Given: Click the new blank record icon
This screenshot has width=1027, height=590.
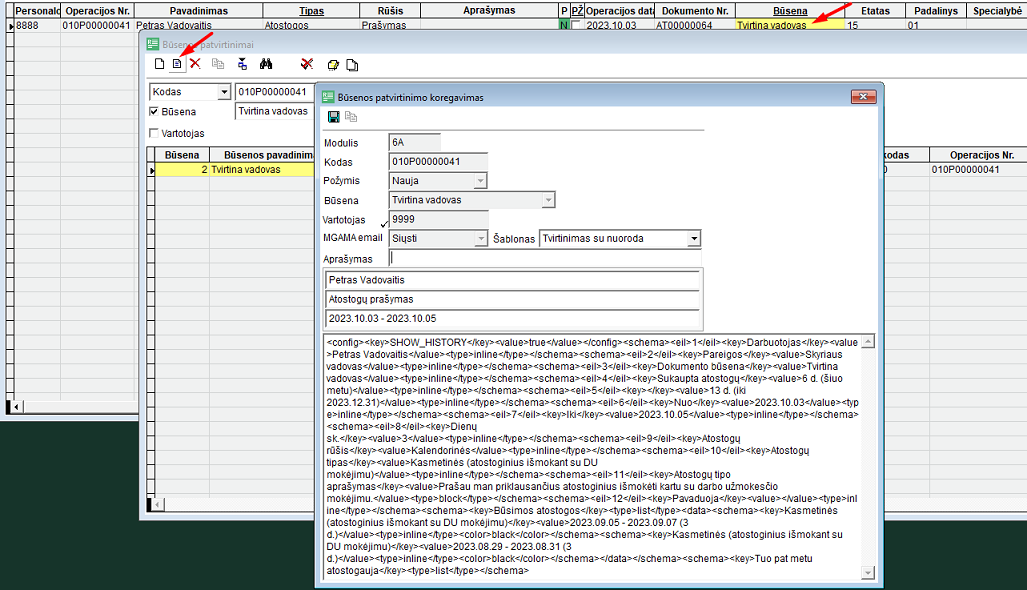Looking at the screenshot, I should pos(158,64).
